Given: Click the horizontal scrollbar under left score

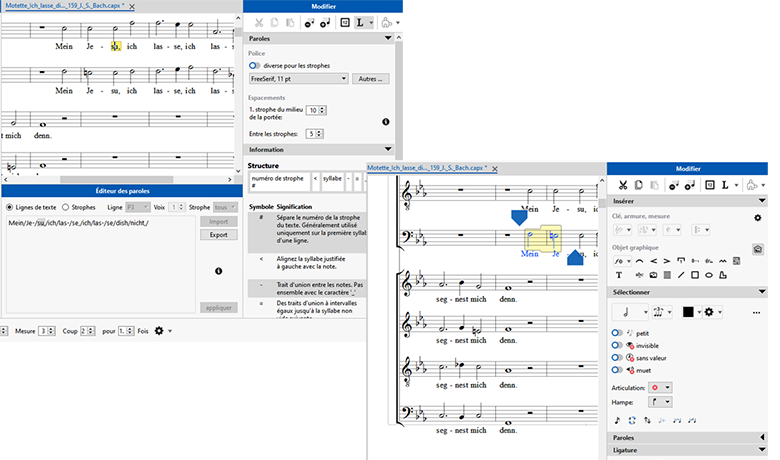Looking at the screenshot, I should click(119, 179).
